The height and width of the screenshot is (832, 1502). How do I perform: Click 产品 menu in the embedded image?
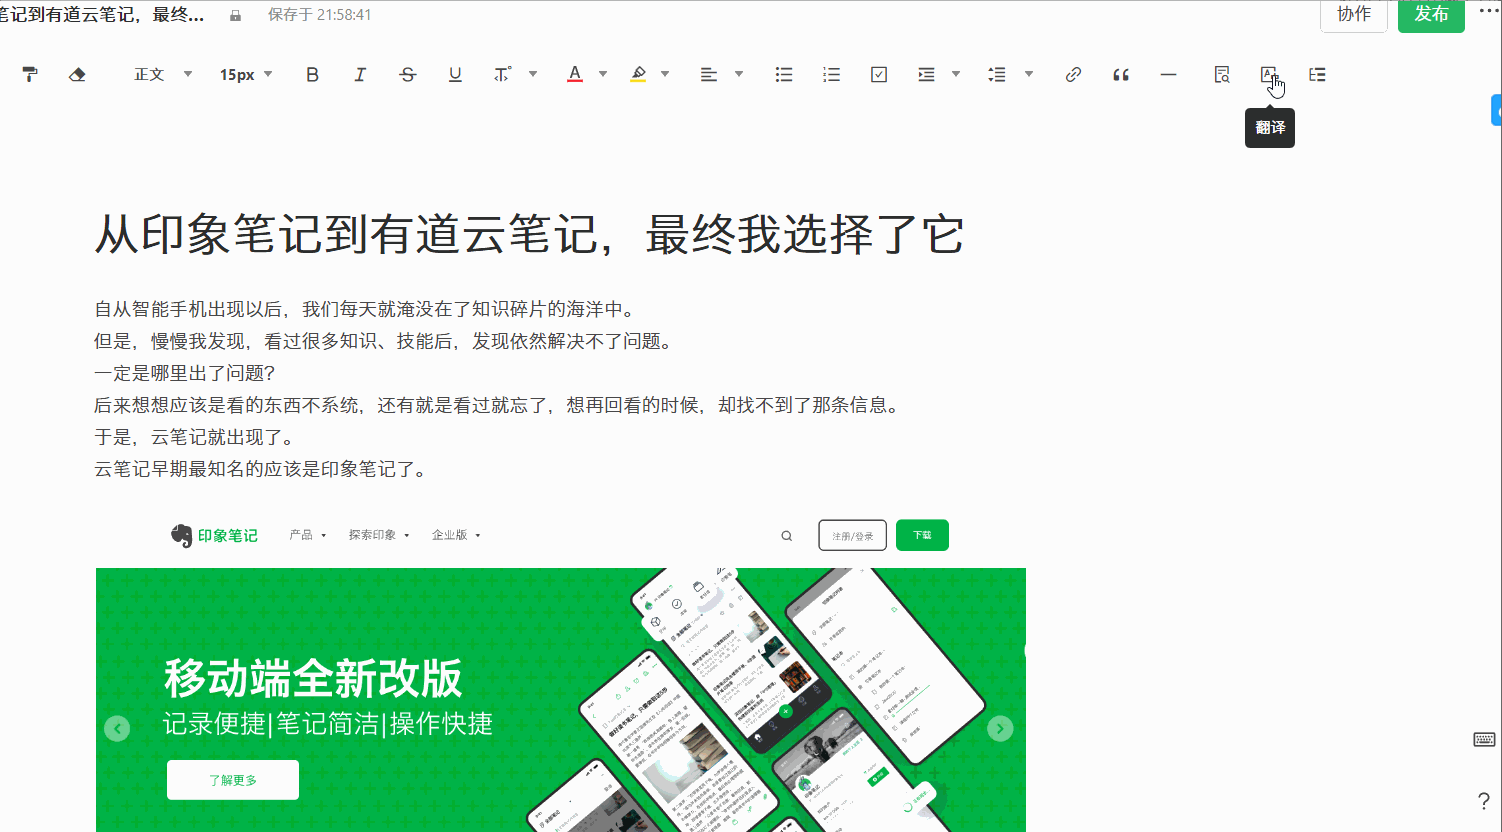point(308,535)
